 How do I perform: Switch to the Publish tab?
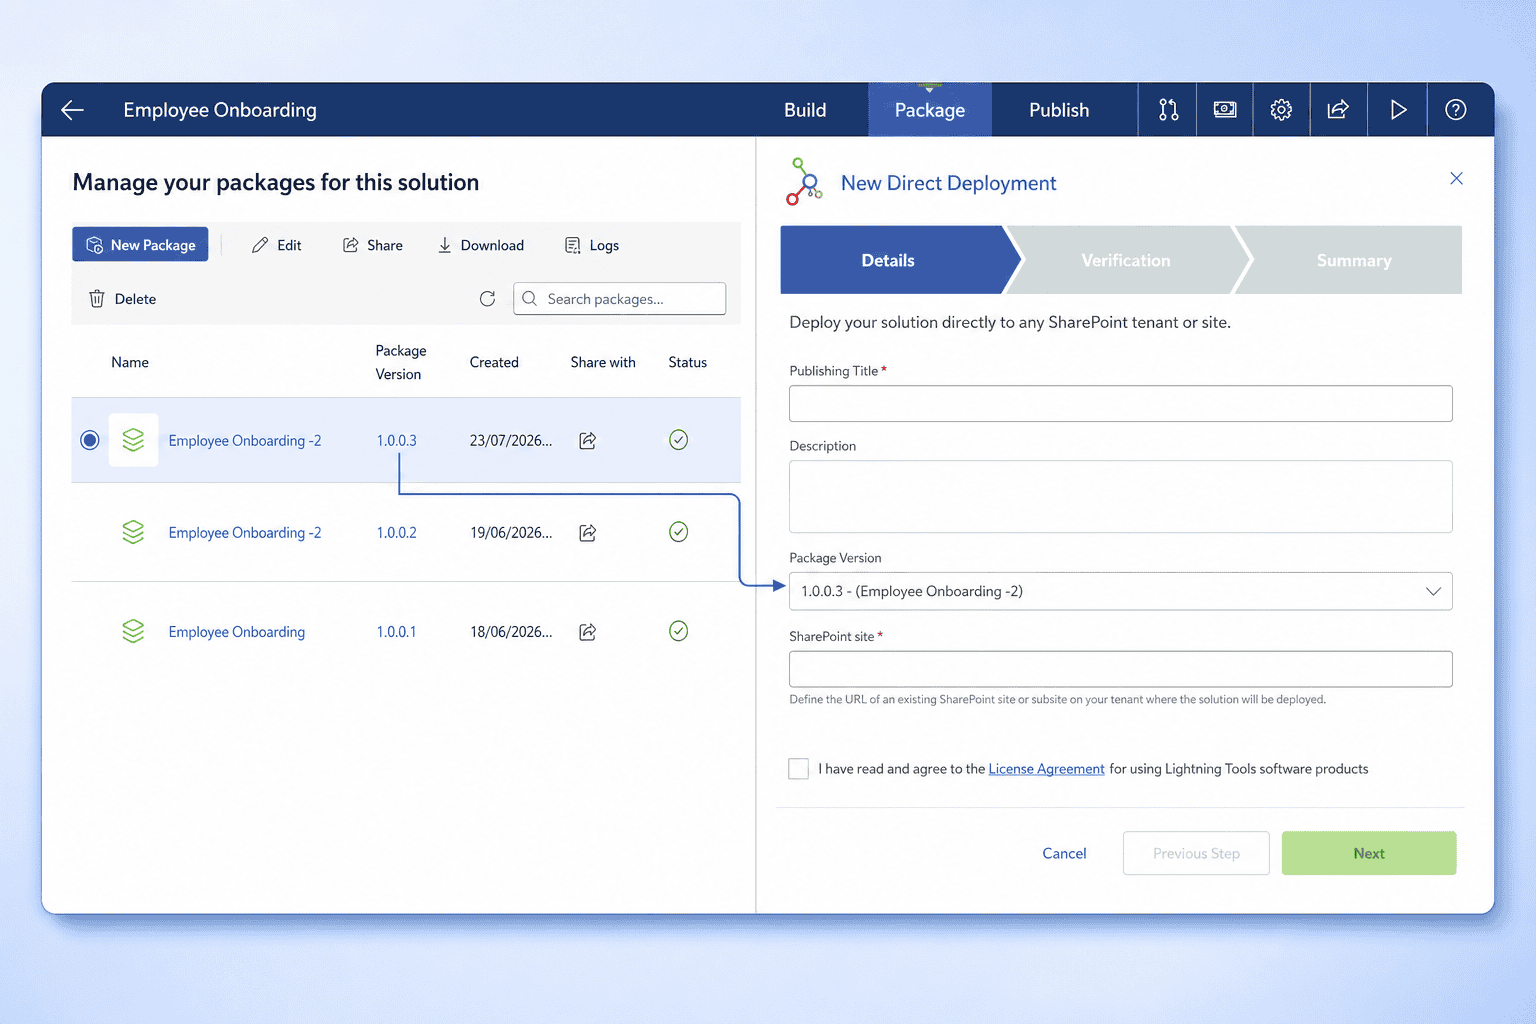(x=1059, y=110)
